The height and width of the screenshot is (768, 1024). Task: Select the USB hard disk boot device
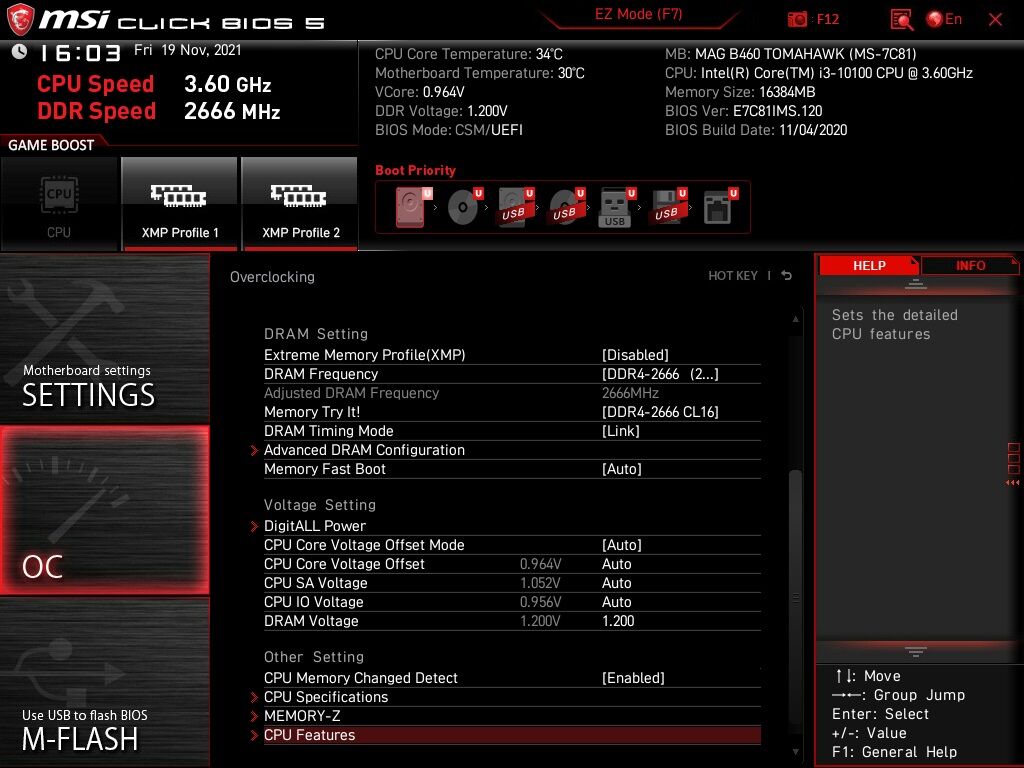click(515, 207)
